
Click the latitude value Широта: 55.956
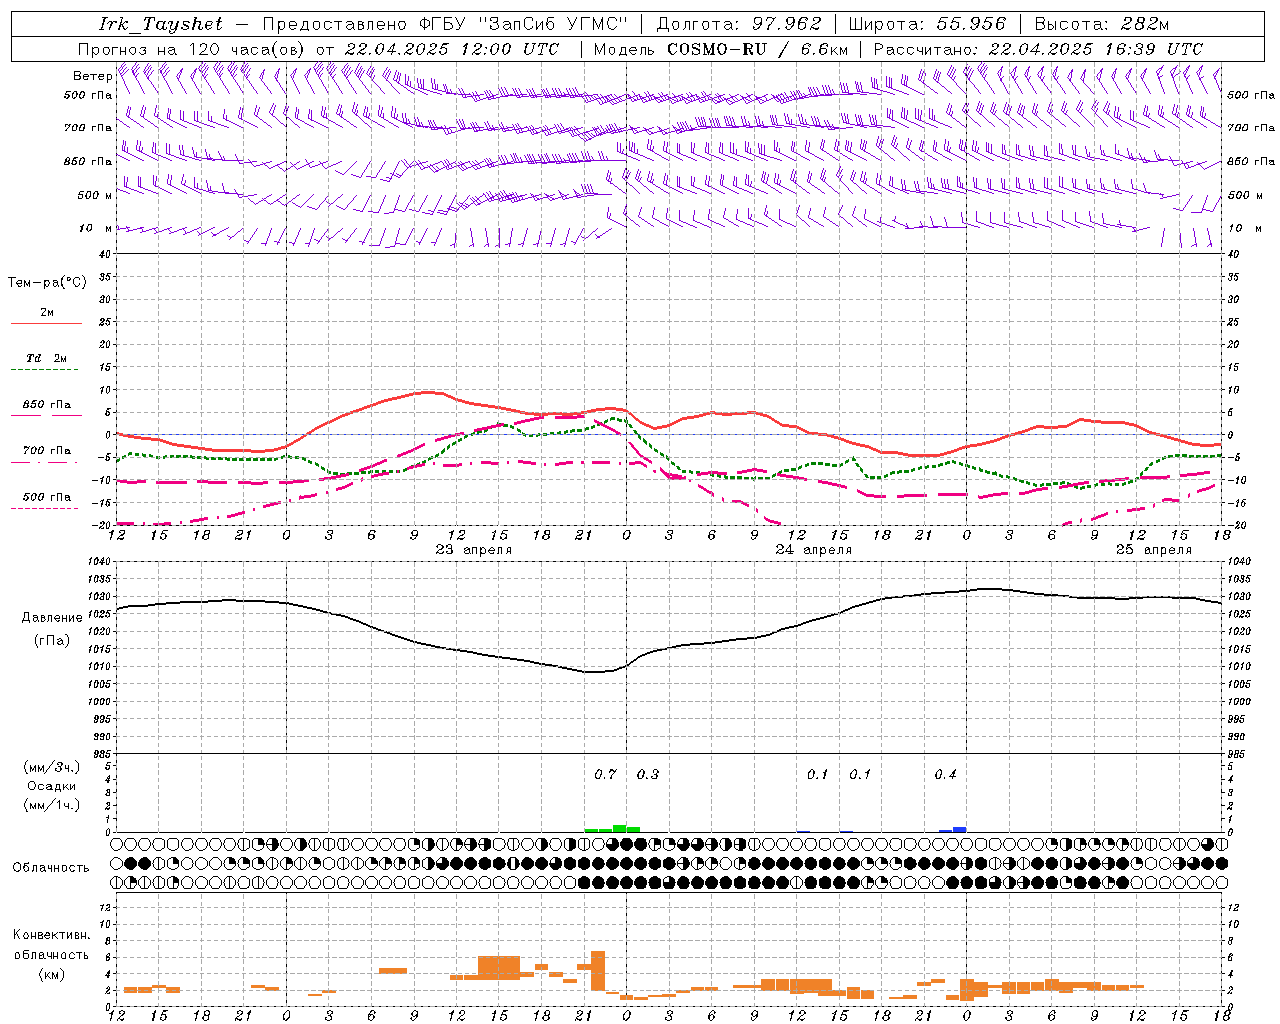pyautogui.click(x=927, y=24)
